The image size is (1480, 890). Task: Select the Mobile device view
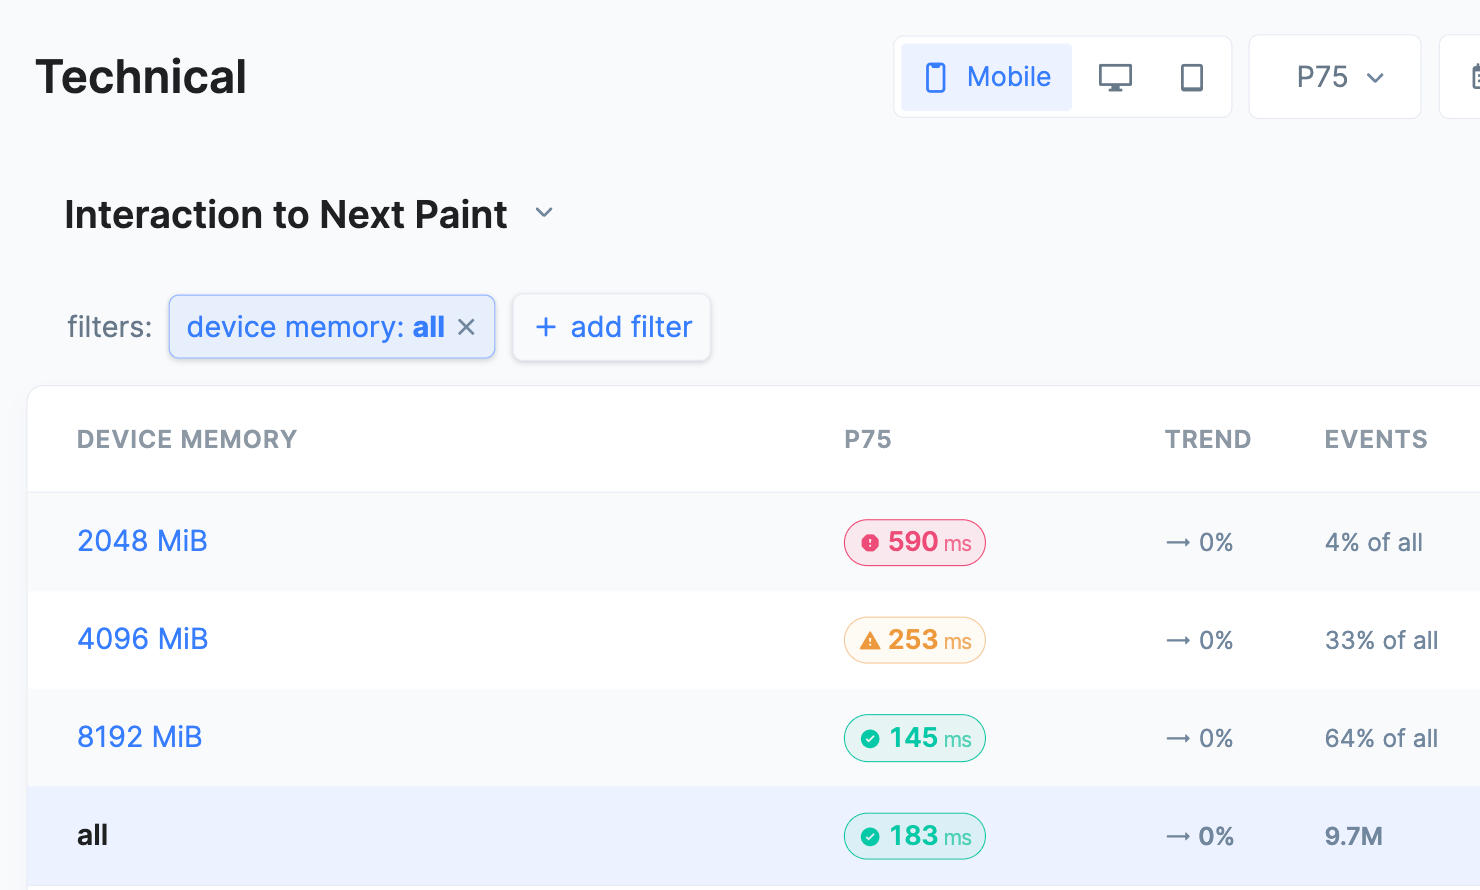coord(986,77)
